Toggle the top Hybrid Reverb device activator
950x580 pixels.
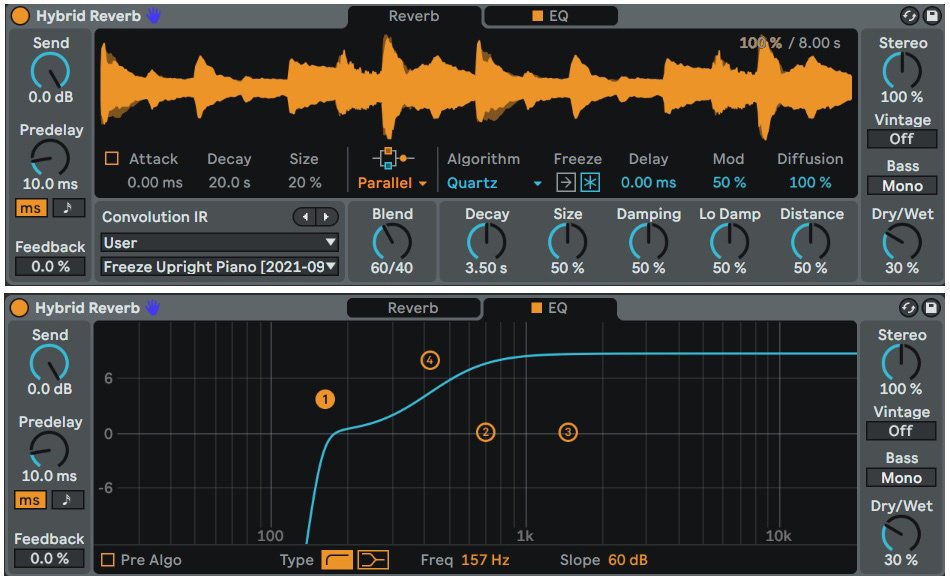pos(20,16)
